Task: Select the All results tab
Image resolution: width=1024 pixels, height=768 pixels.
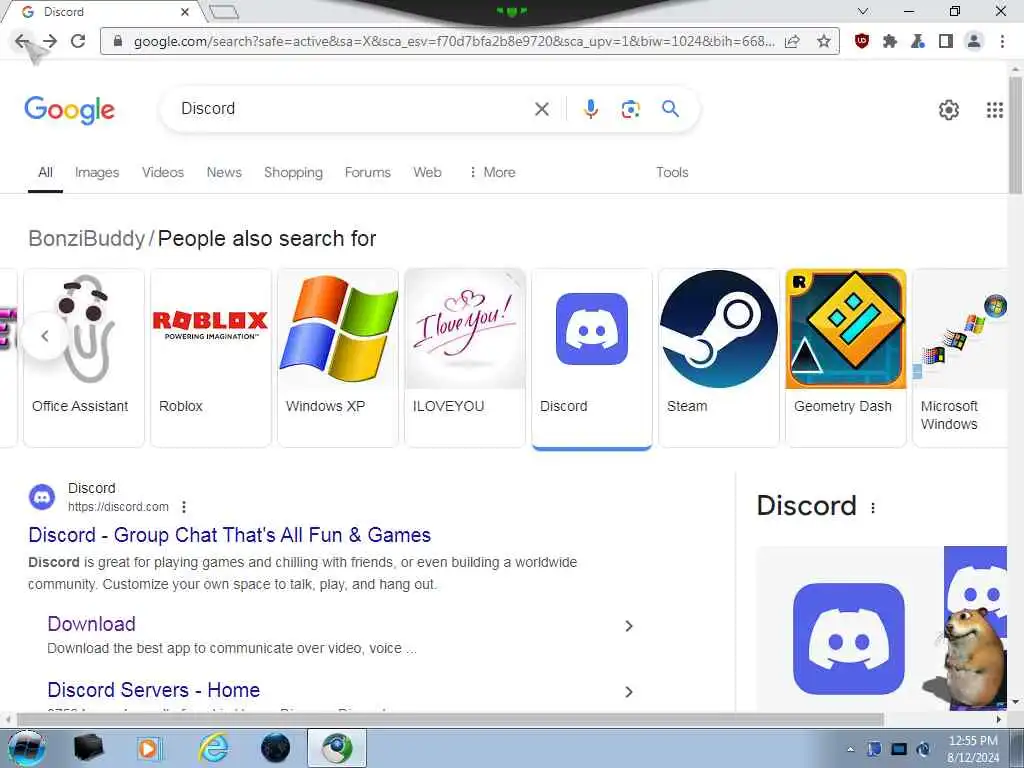Action: (x=45, y=172)
